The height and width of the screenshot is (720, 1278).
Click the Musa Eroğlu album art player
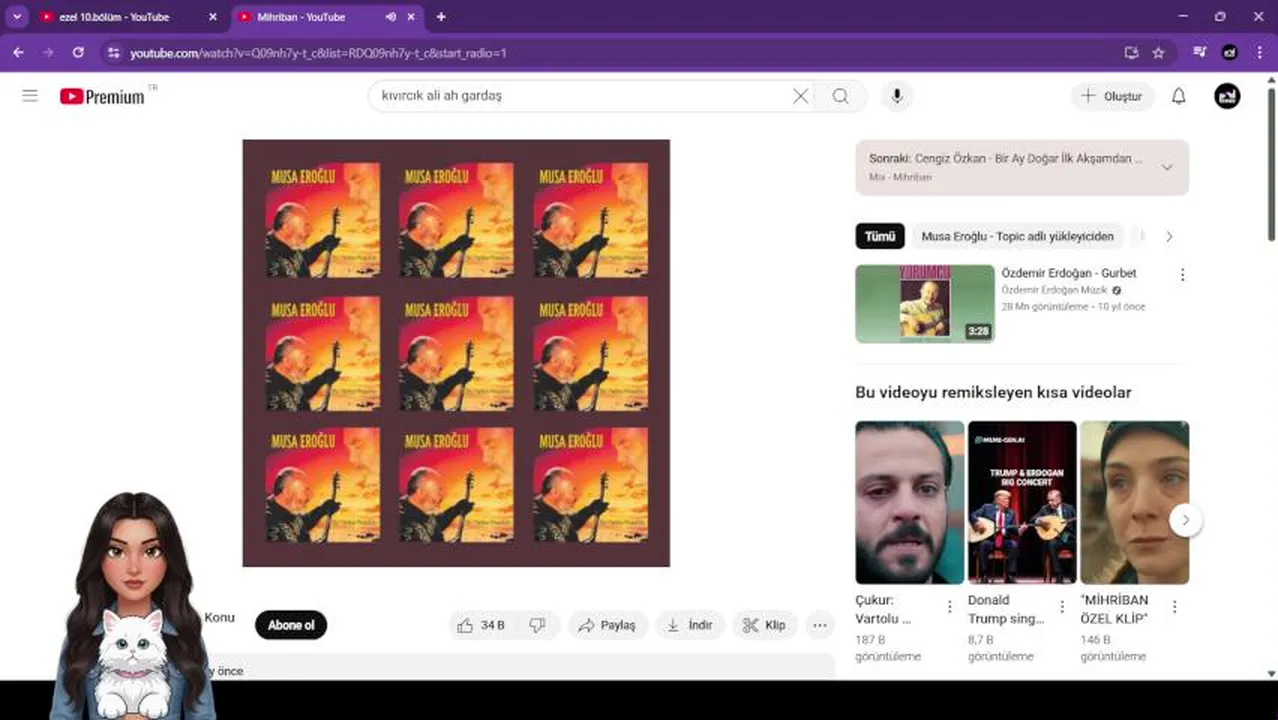[456, 353]
